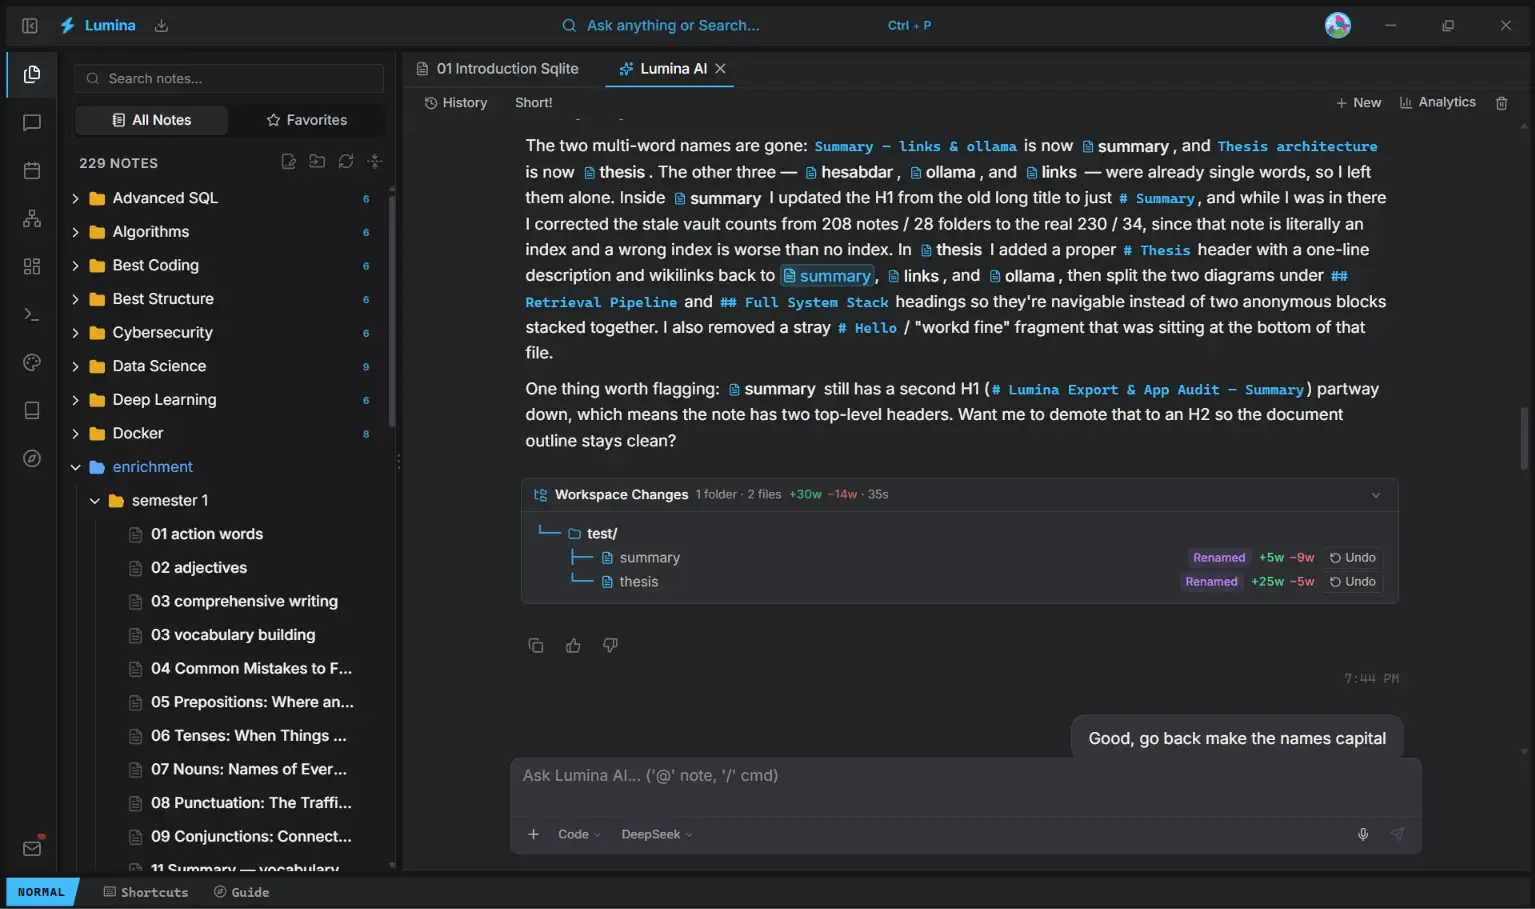Expand the Cybersecurity folder
This screenshot has height=909, width=1535.
click(75, 333)
